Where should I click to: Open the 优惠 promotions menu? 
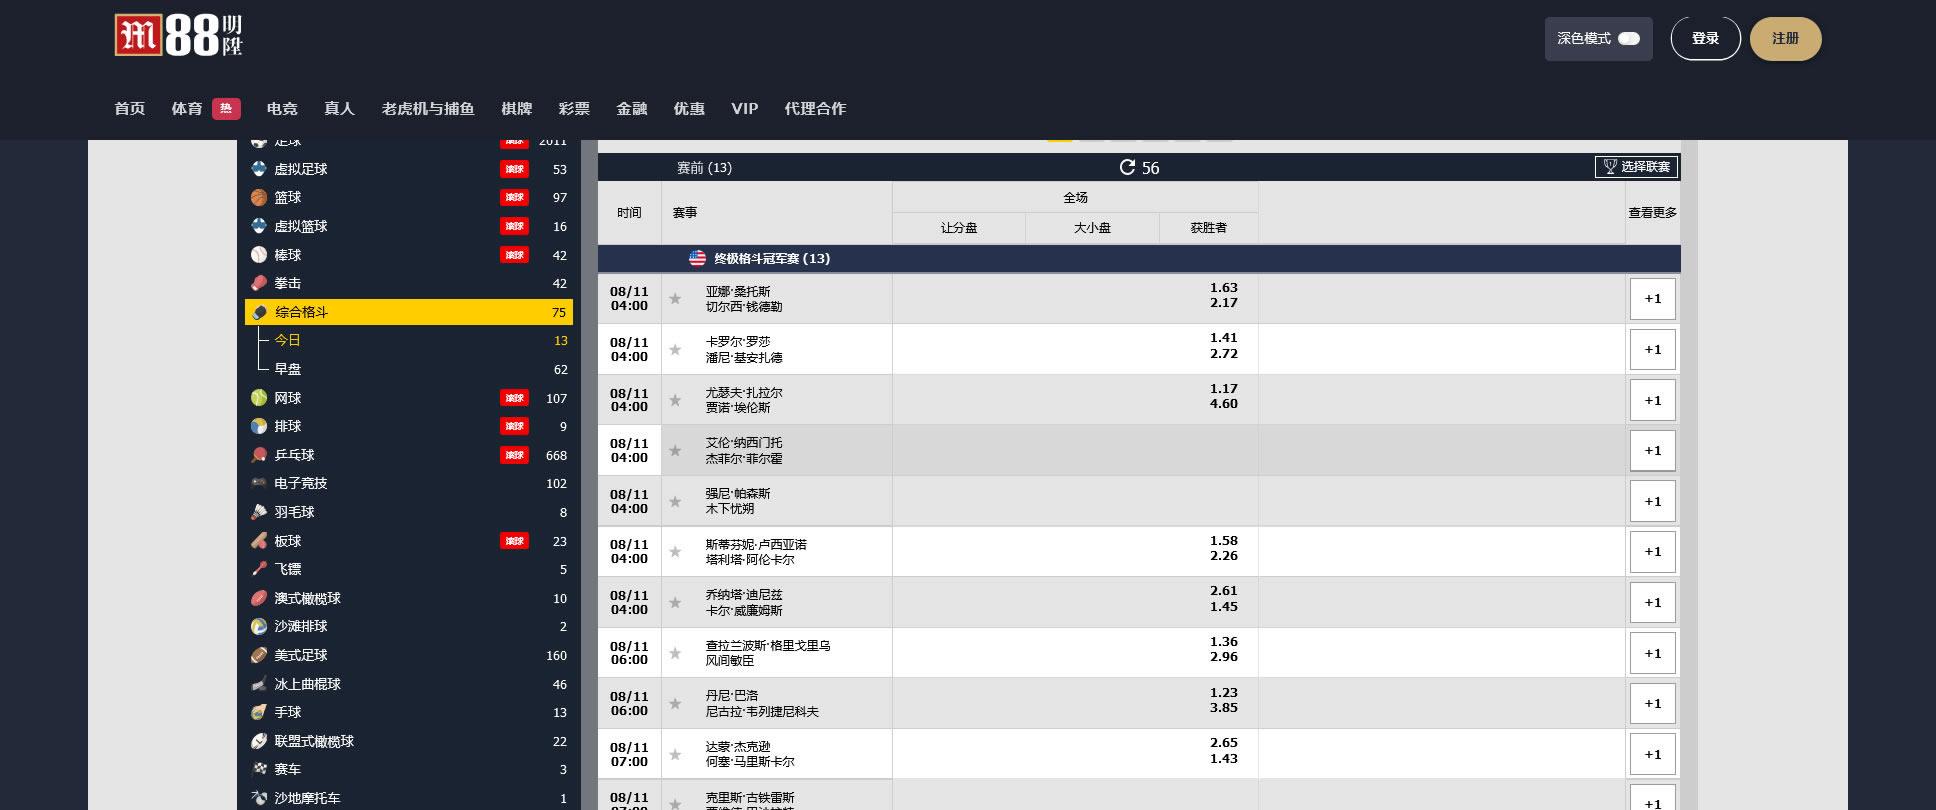click(x=689, y=109)
